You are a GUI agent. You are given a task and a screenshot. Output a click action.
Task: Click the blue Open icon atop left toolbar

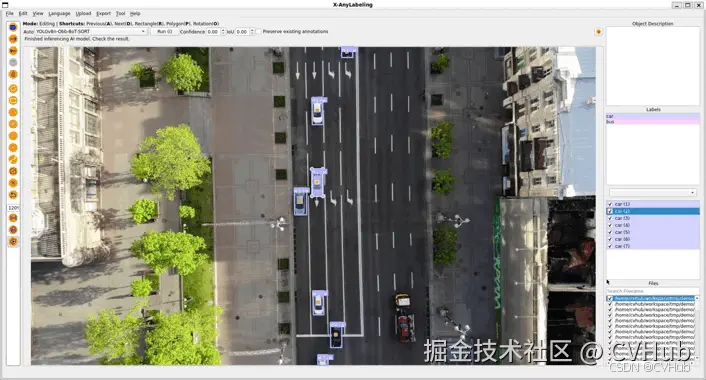(13, 27)
